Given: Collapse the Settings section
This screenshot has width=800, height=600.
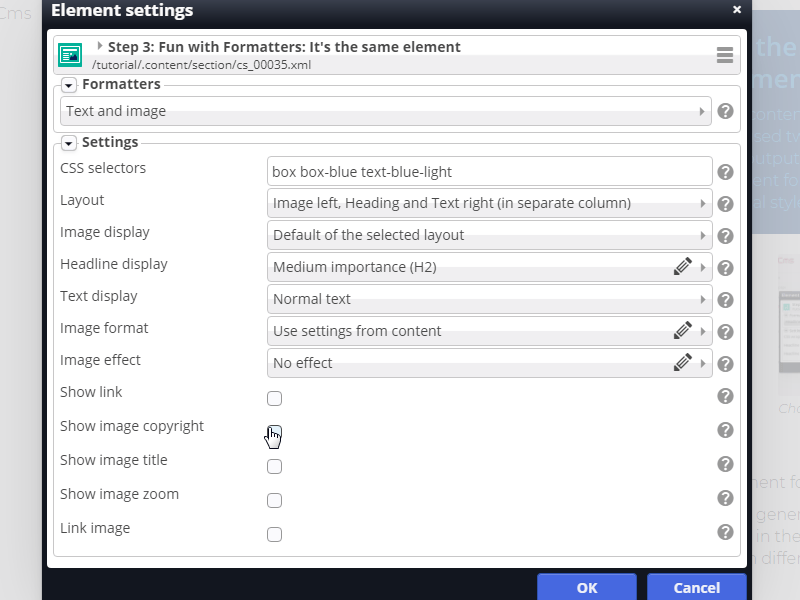Looking at the screenshot, I should point(68,143).
